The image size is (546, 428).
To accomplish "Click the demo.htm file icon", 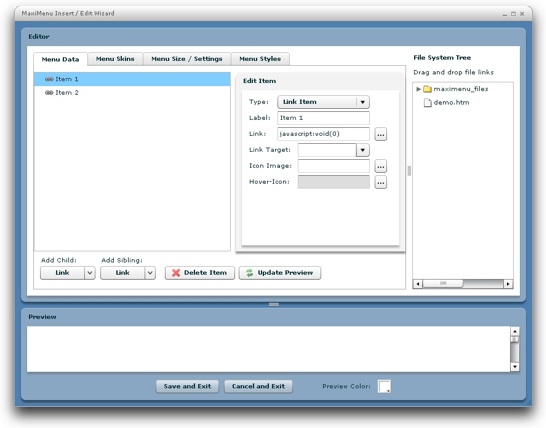I will tap(427, 102).
